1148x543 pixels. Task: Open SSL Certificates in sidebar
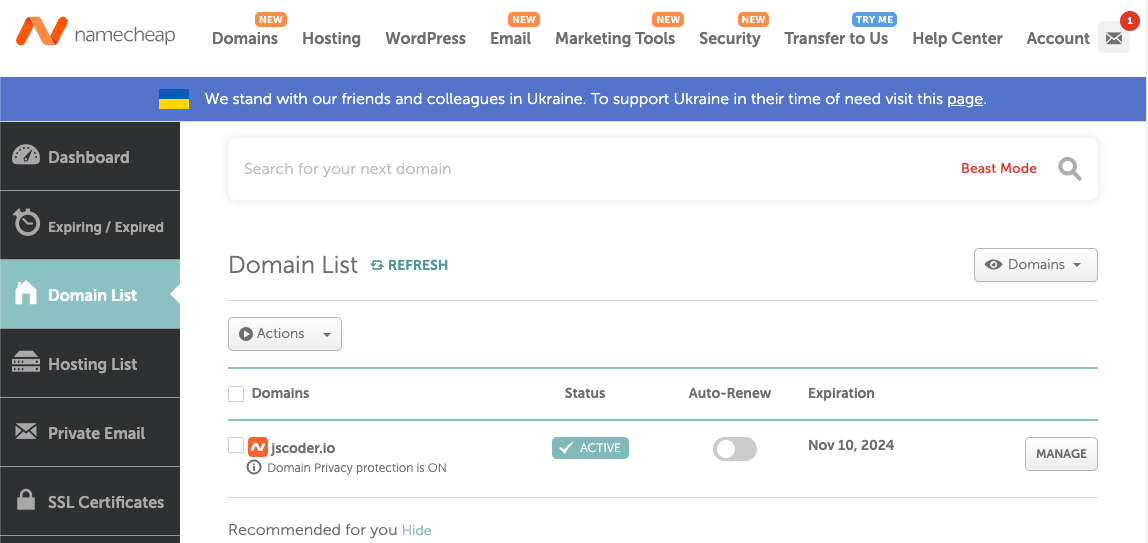(89, 501)
